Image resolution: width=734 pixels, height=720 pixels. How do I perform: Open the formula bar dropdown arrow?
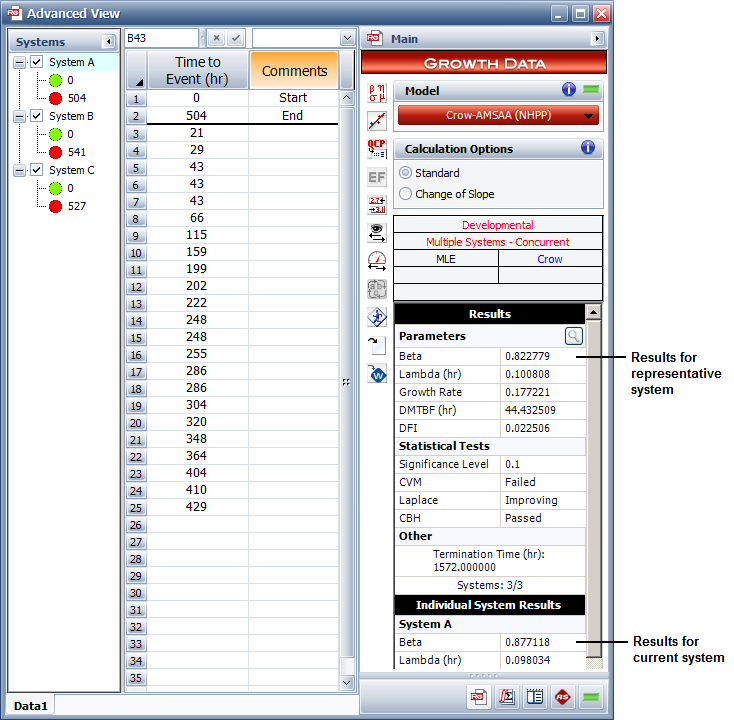coord(347,38)
